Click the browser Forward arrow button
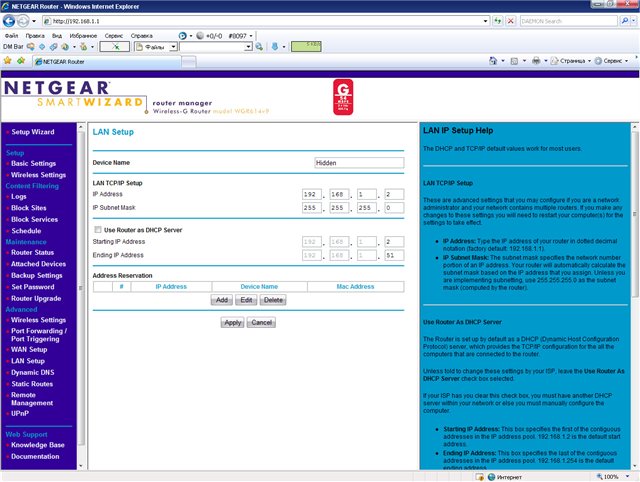Image resolution: width=640 pixels, height=482 pixels. click(x=23, y=20)
